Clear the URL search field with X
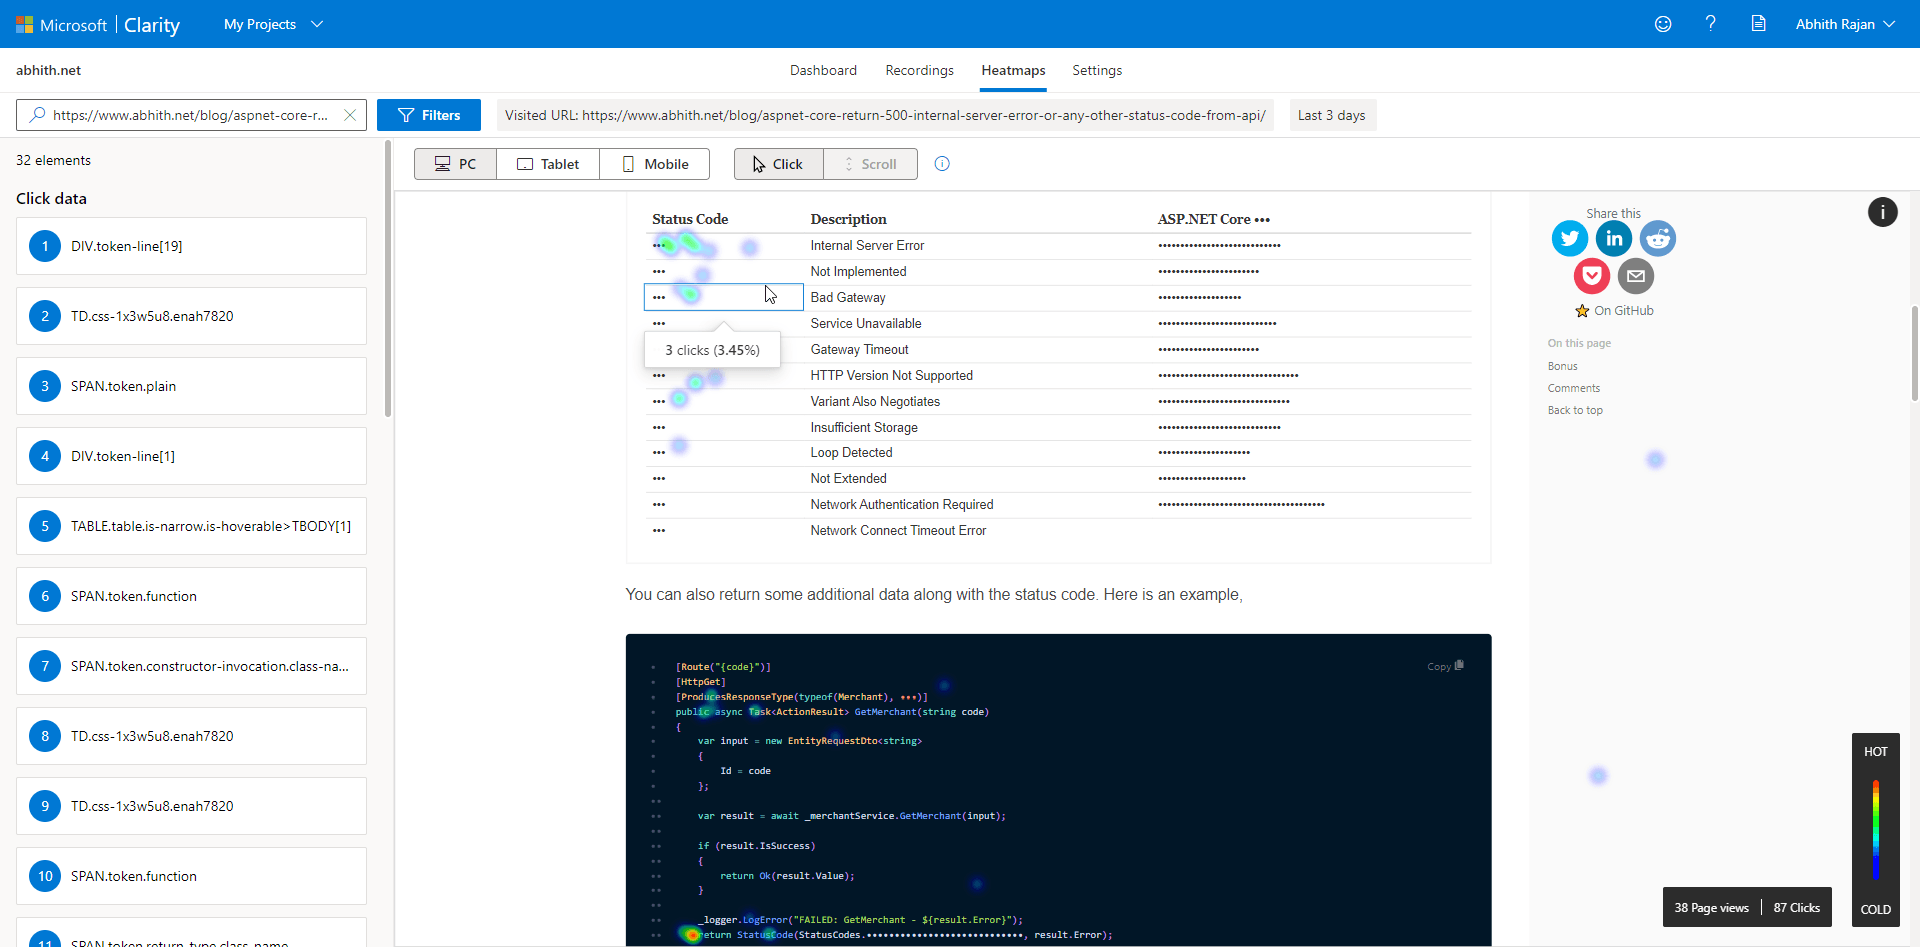 point(350,115)
